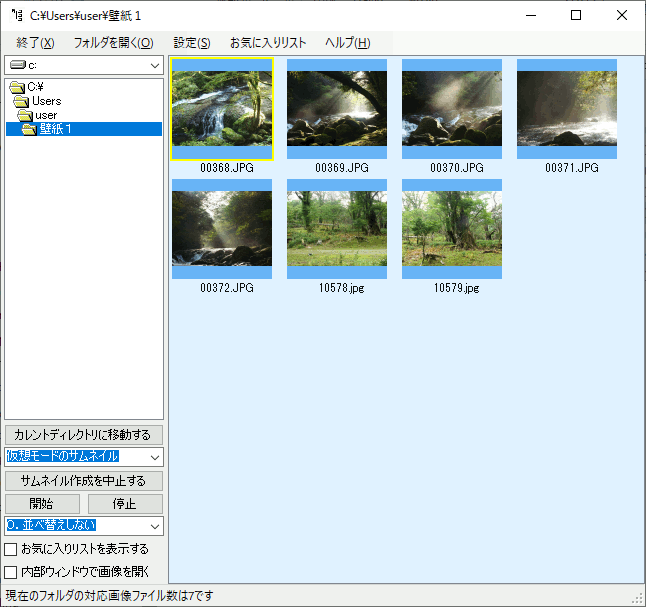Select the 10578.jpg forest thumbnail

pos(337,229)
